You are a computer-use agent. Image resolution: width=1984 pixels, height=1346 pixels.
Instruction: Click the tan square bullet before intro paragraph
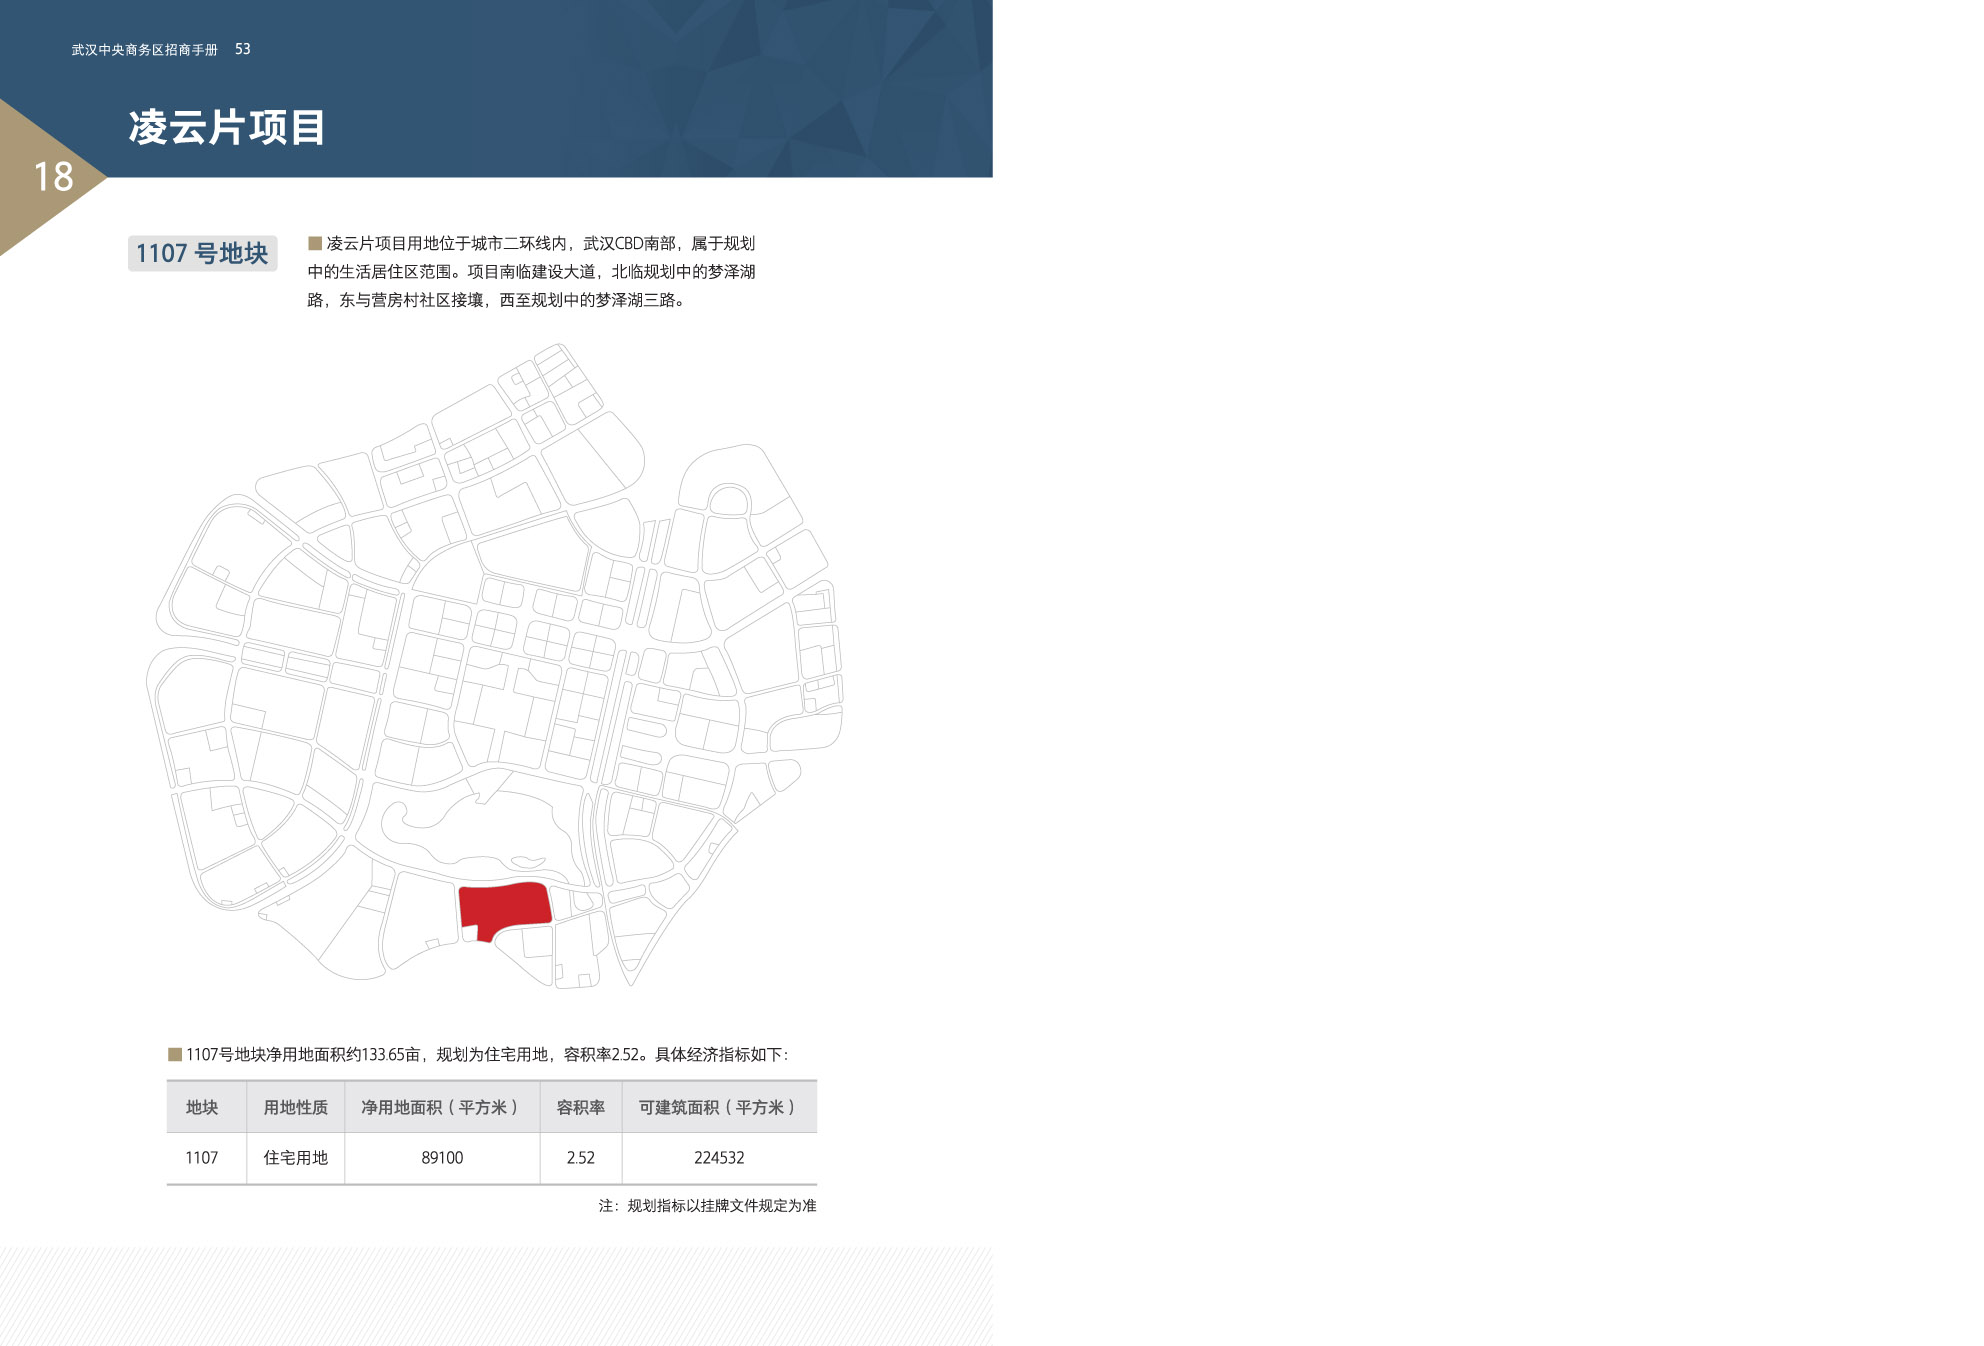315,243
